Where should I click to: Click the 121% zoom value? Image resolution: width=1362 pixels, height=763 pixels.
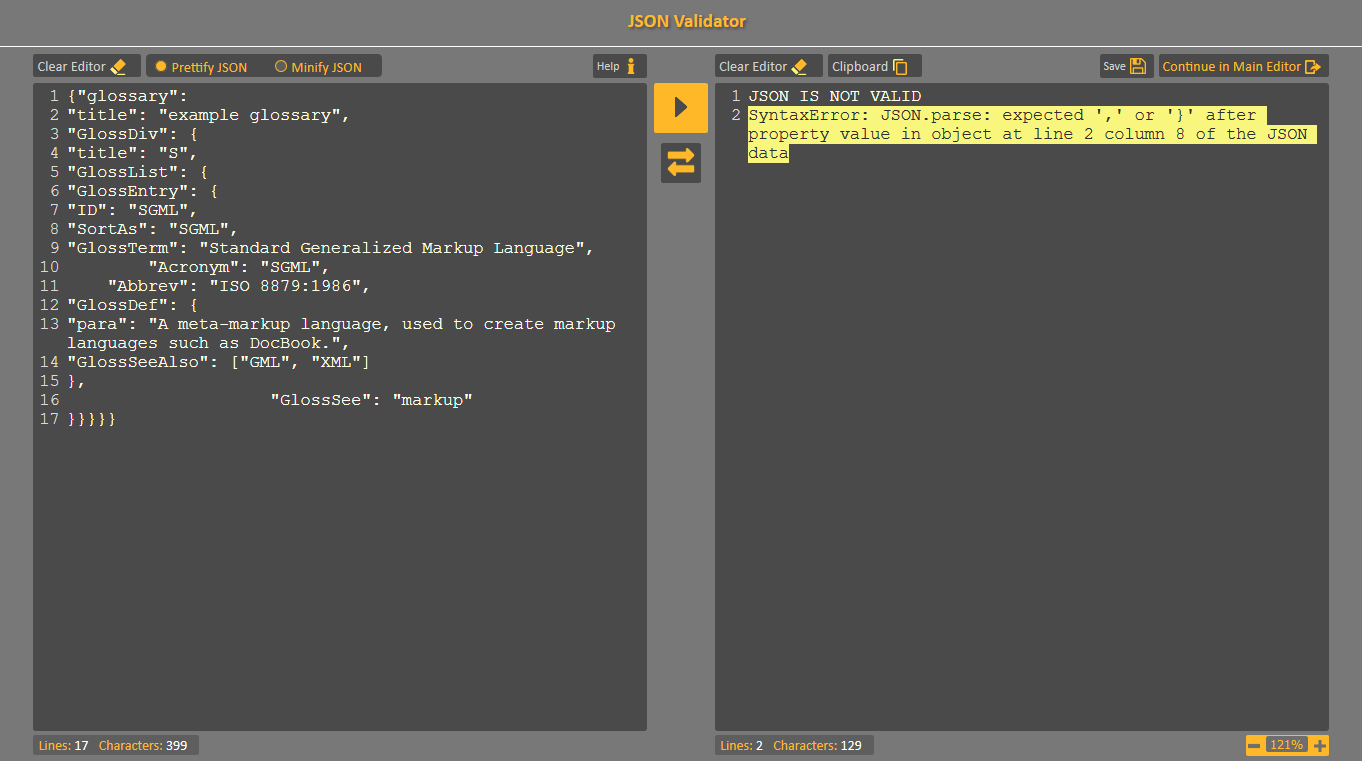point(1287,745)
